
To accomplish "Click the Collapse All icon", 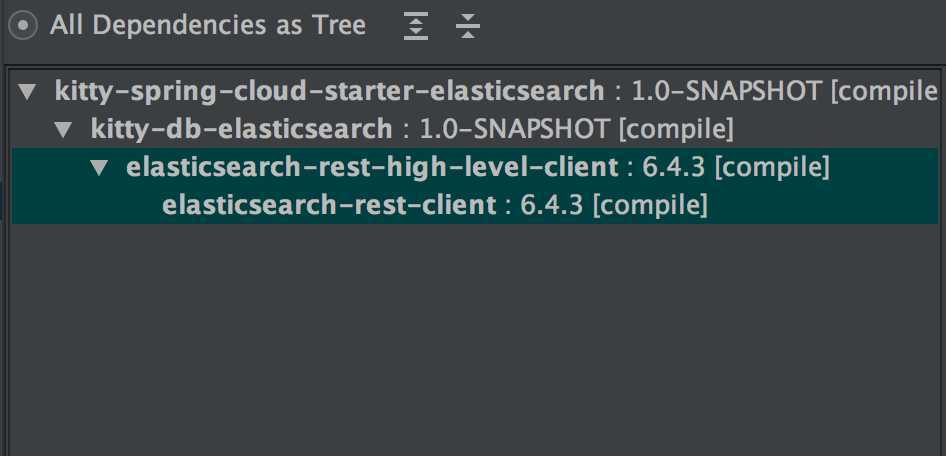I will pyautogui.click(x=468, y=26).
